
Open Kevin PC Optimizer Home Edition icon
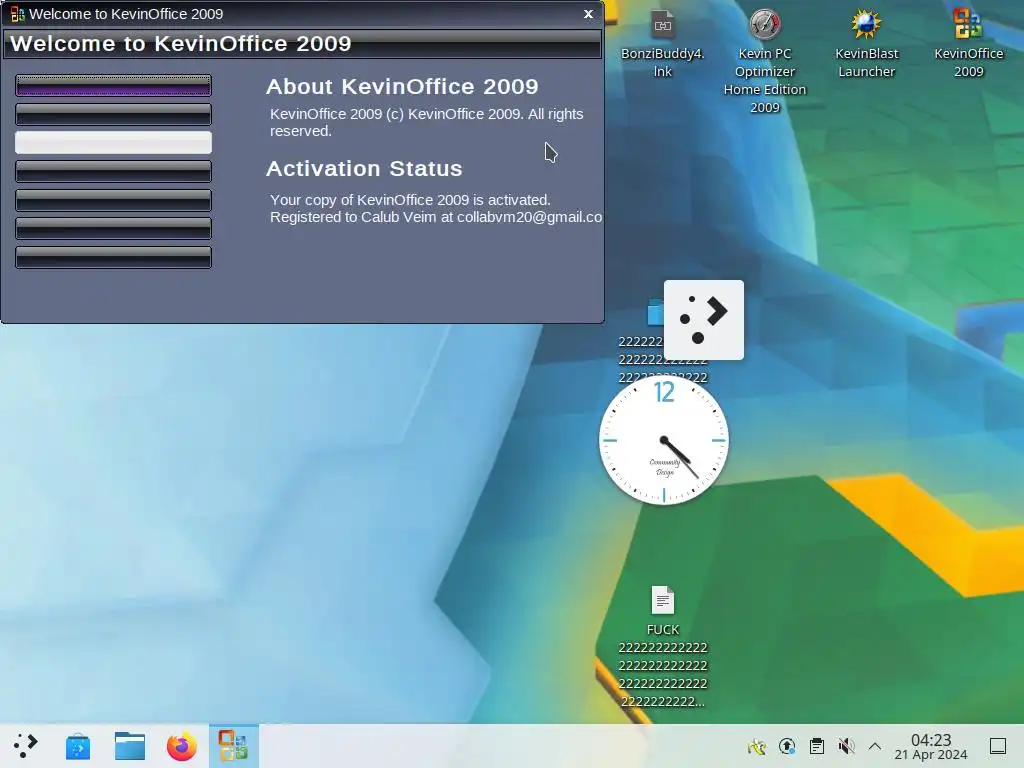click(x=764, y=61)
